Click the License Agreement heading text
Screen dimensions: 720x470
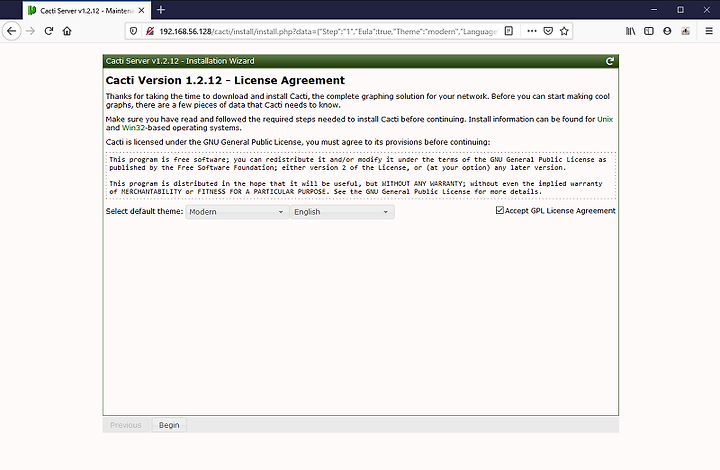point(225,80)
